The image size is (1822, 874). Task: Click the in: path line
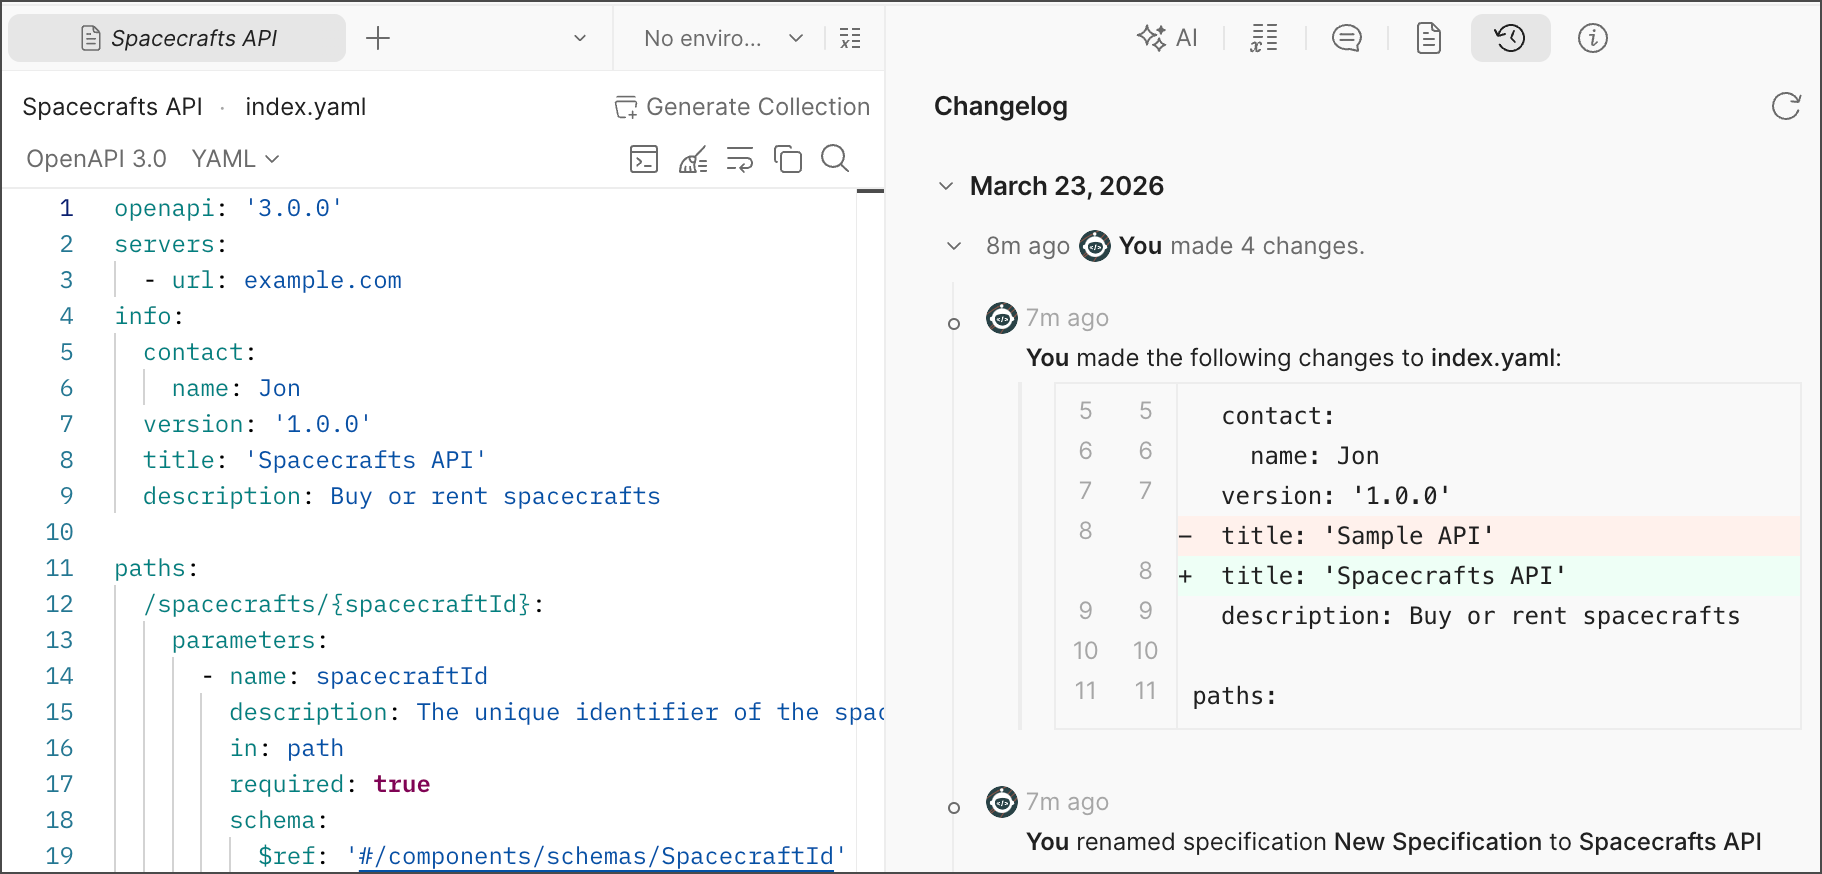tap(287, 748)
